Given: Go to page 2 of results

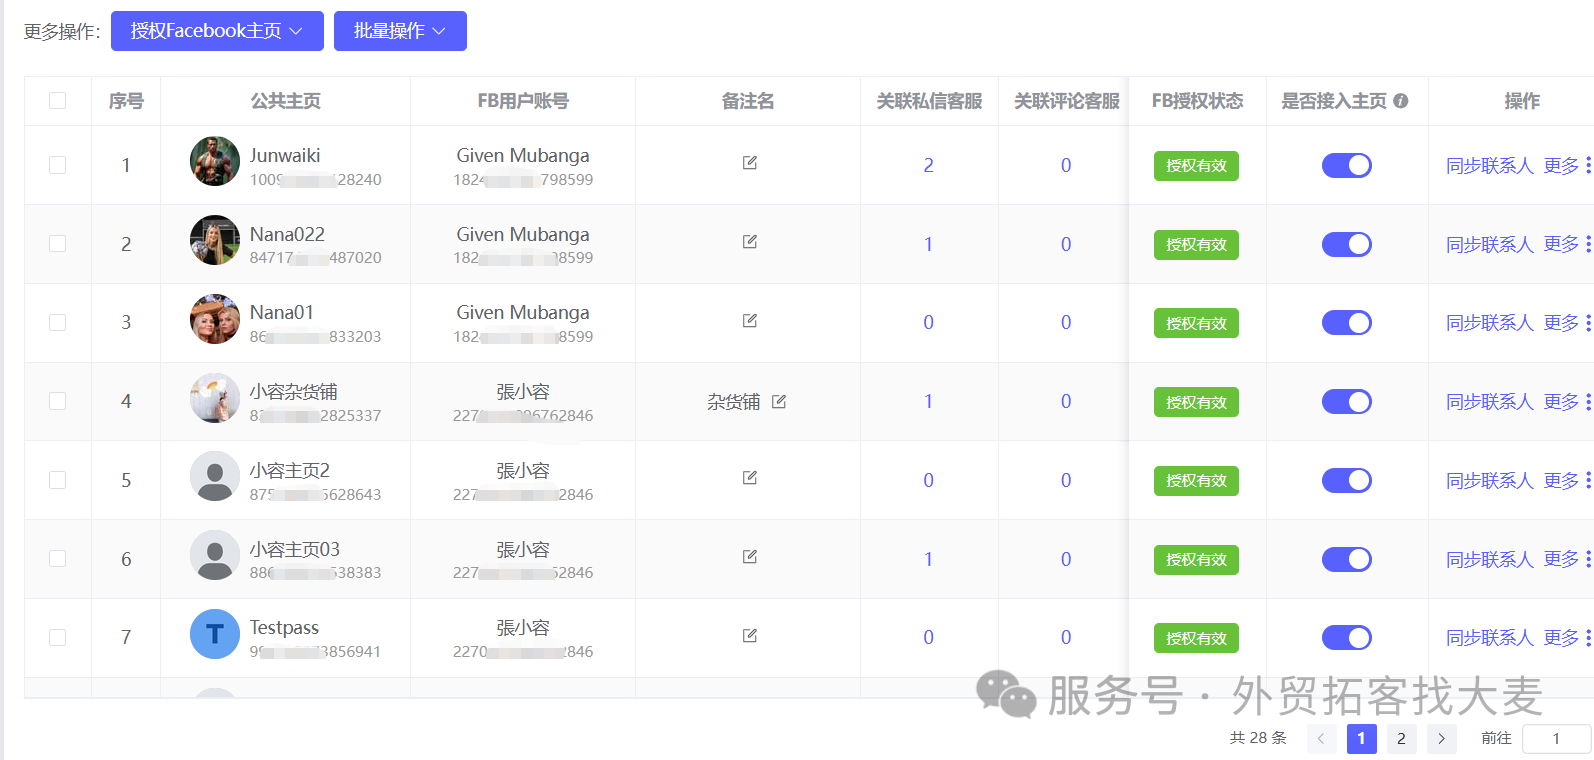Looking at the screenshot, I should pos(1401,739).
